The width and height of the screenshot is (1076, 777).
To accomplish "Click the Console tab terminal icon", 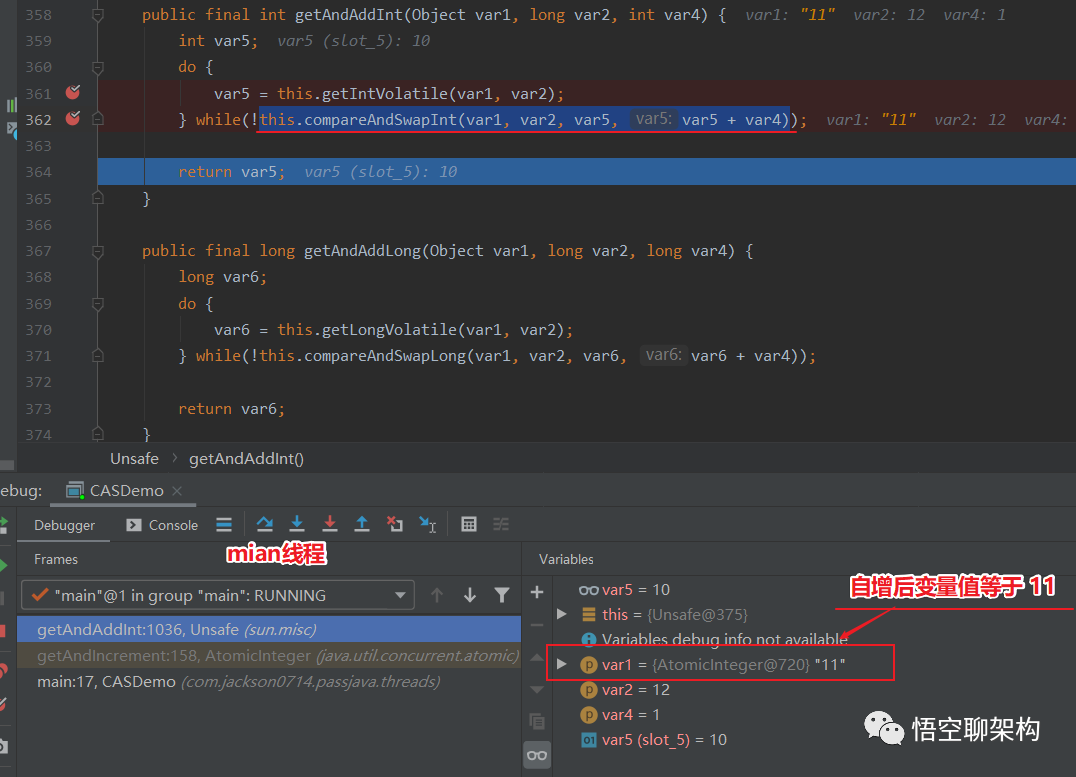I will point(134,525).
